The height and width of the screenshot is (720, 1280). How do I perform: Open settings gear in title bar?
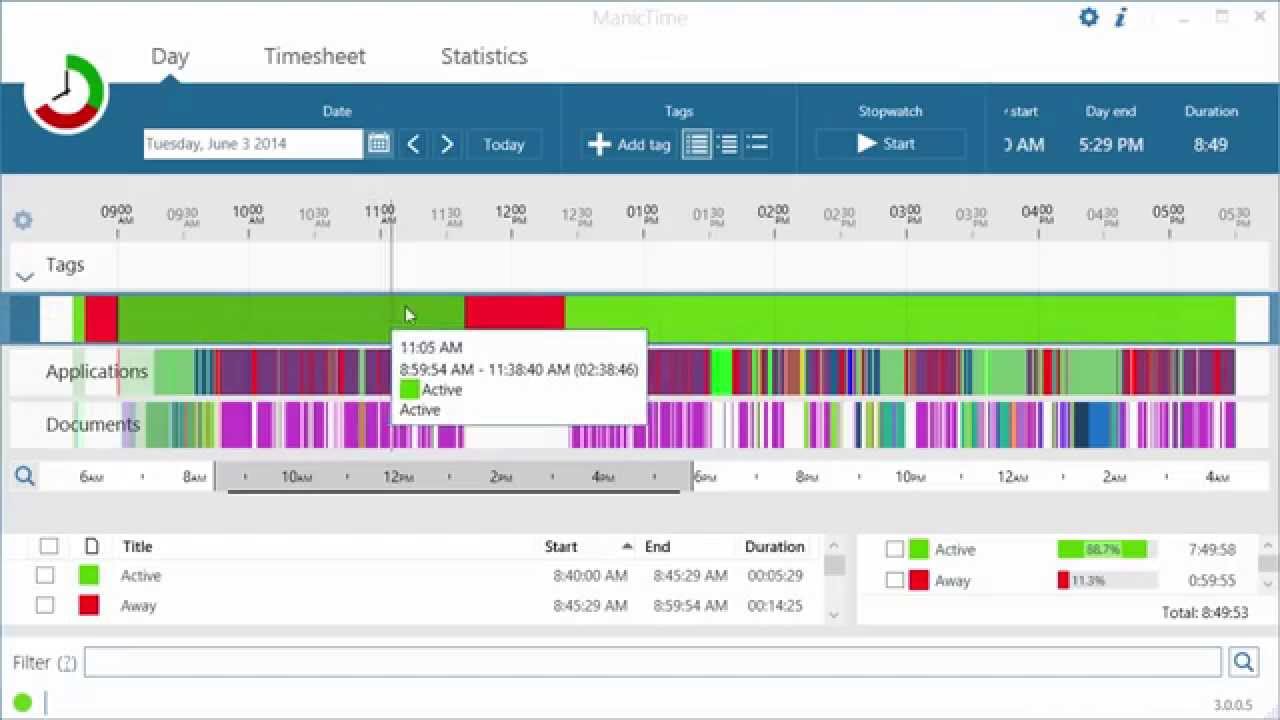1089,17
